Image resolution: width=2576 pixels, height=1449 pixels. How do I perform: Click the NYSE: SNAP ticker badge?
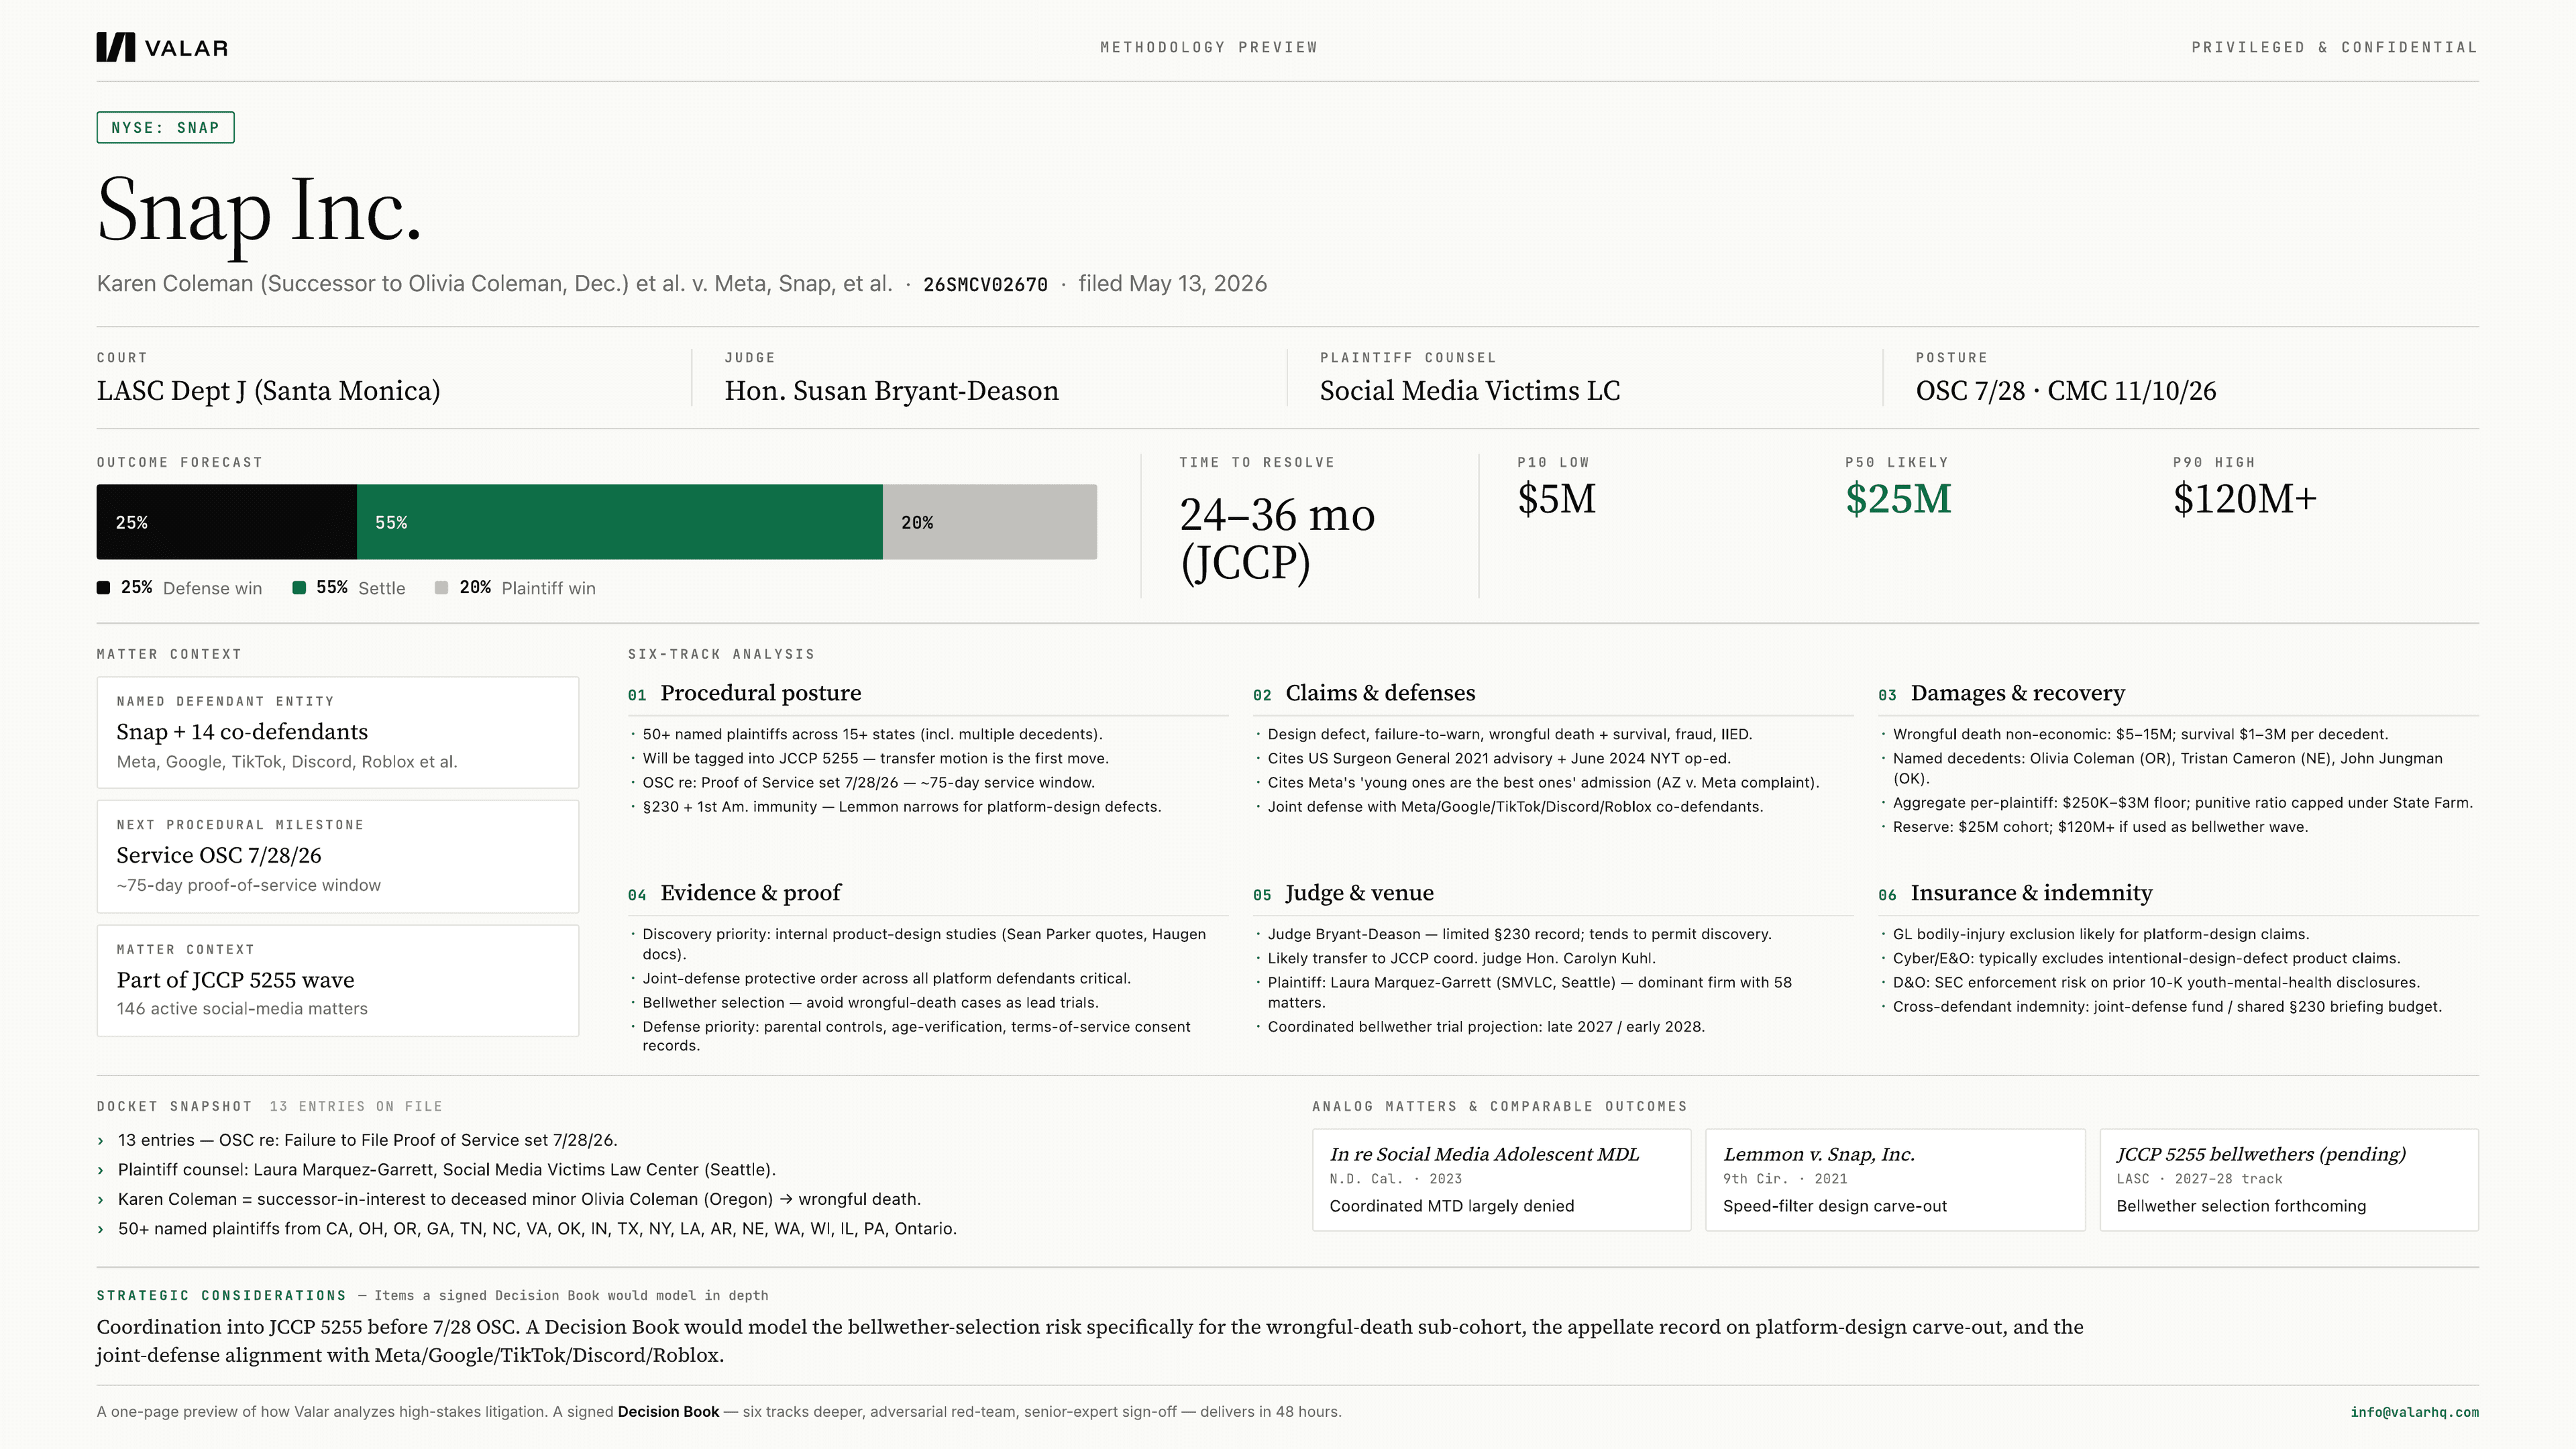click(165, 128)
